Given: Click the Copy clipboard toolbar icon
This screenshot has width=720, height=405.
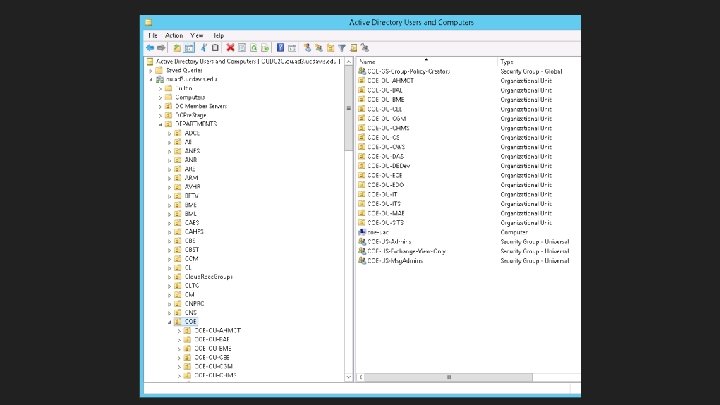Looking at the screenshot, I should 215,48.
